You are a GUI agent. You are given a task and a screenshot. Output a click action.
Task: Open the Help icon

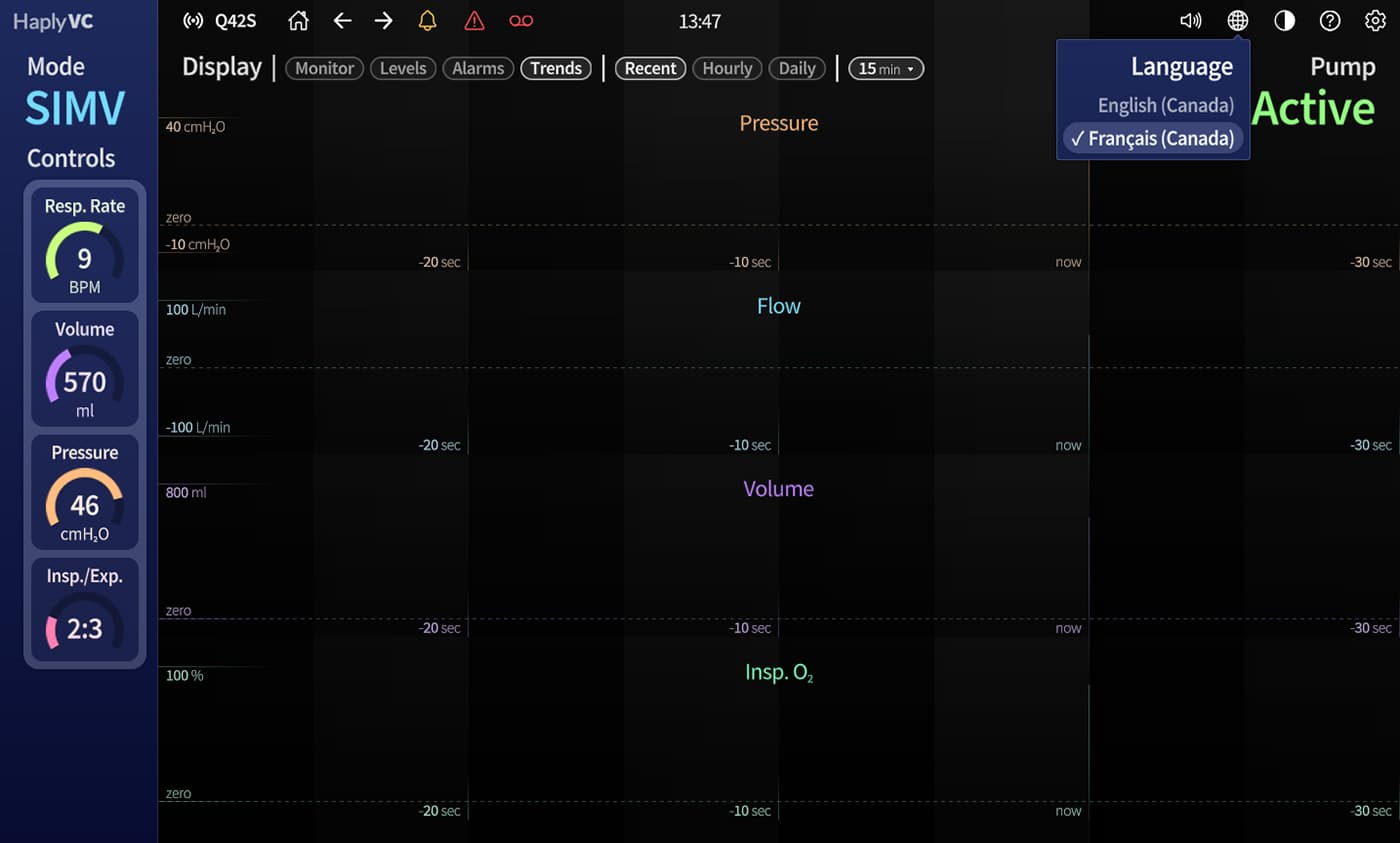pyautogui.click(x=1330, y=19)
